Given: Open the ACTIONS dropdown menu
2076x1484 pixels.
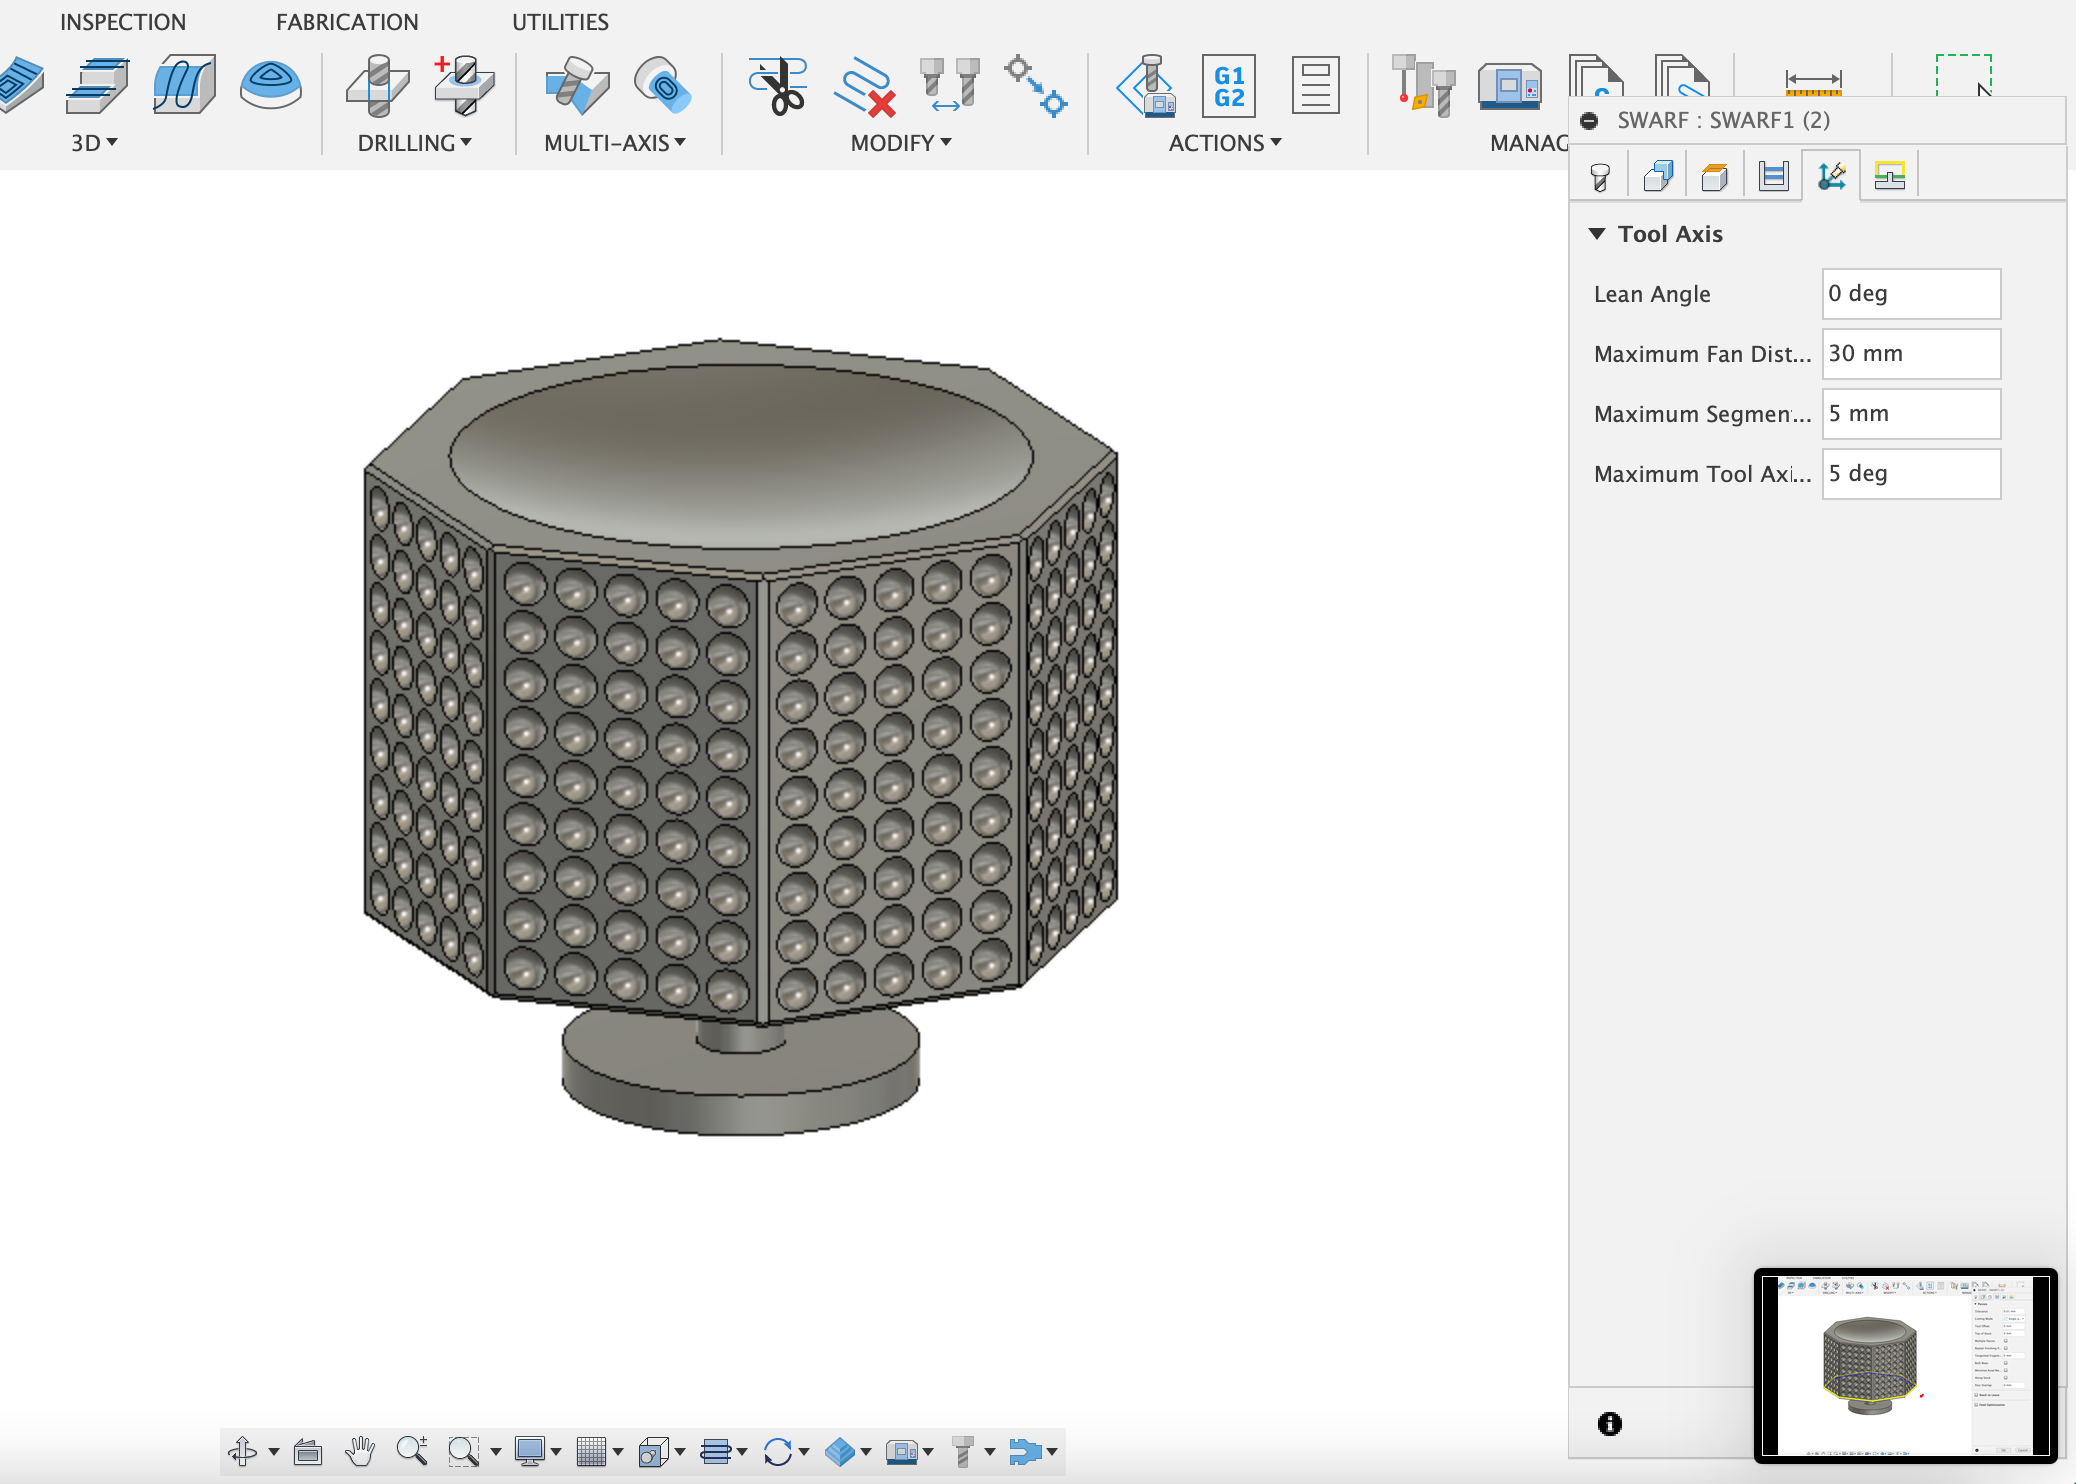Looking at the screenshot, I should pyautogui.click(x=1225, y=143).
